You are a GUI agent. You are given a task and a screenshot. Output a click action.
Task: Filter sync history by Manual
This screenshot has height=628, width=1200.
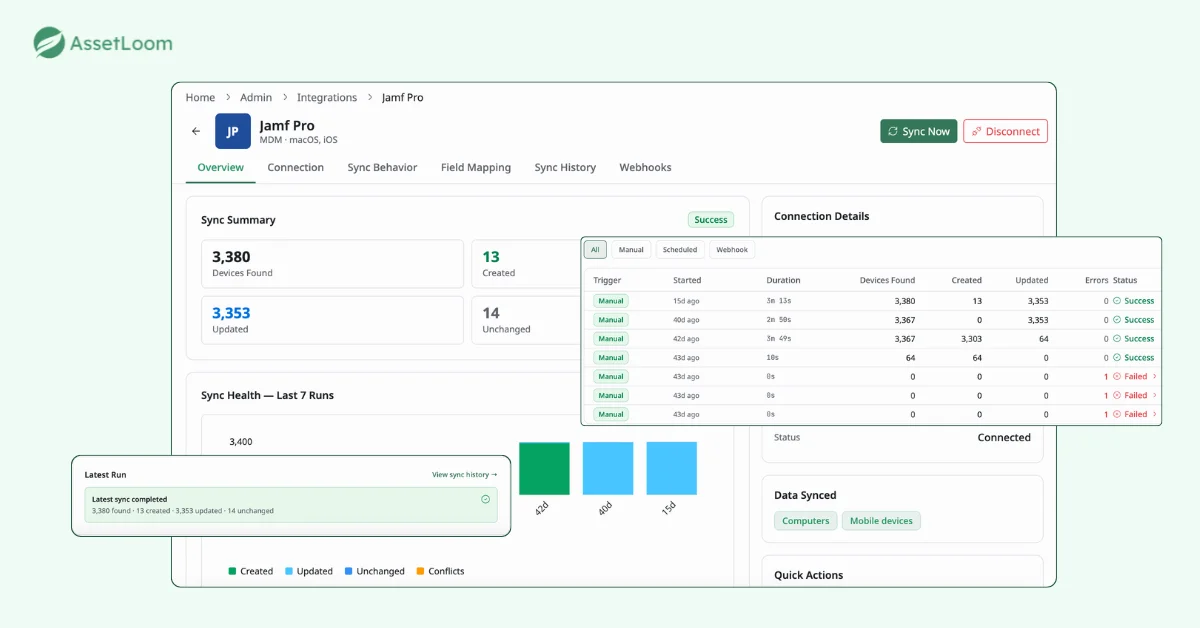(x=631, y=249)
